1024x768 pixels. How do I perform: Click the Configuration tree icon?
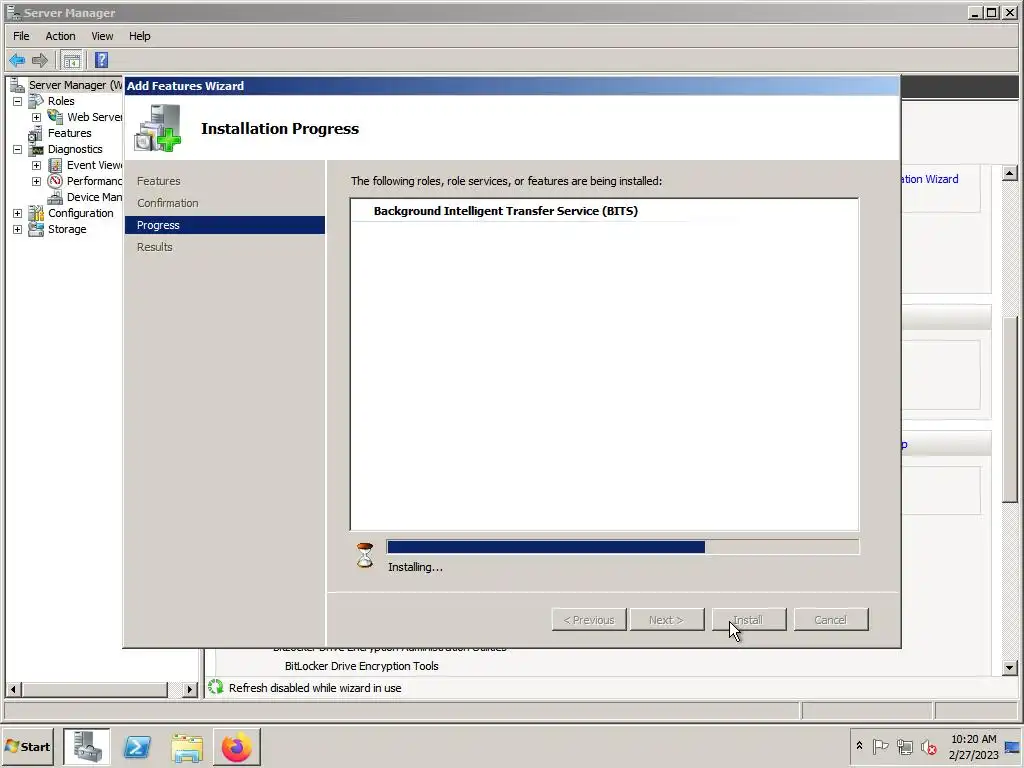coord(37,214)
